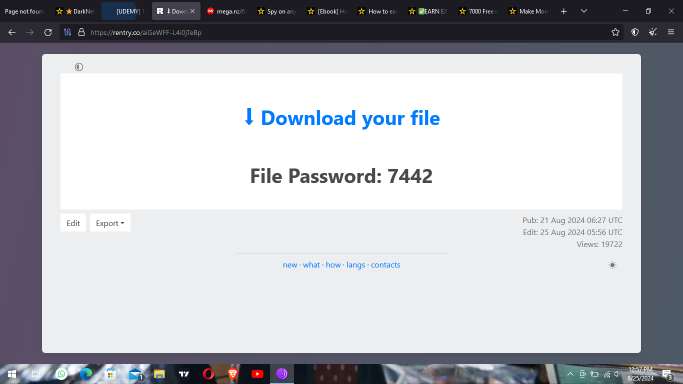Open the clock and date flyout

coord(640,374)
